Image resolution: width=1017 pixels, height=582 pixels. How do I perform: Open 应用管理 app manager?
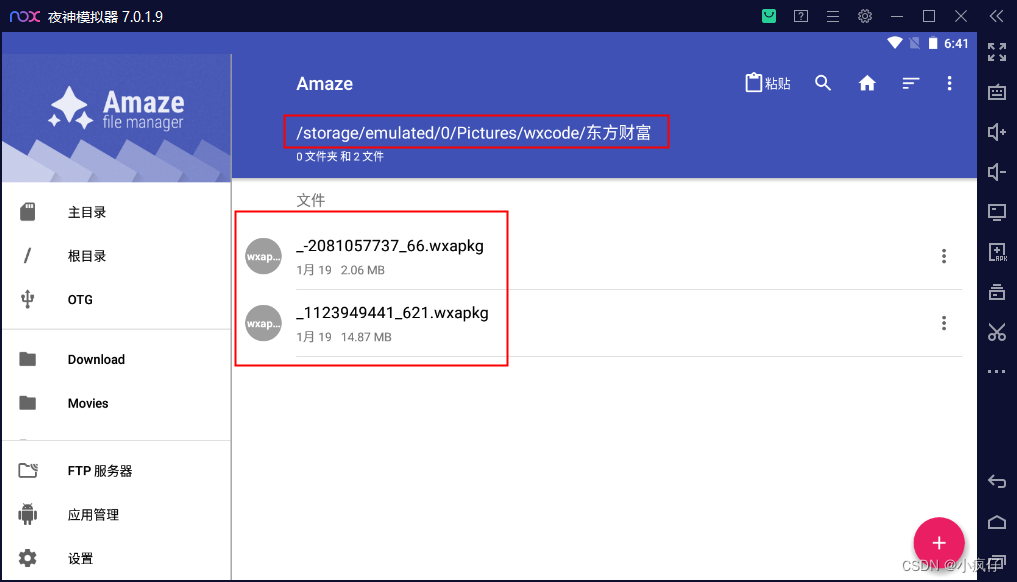pos(117,515)
